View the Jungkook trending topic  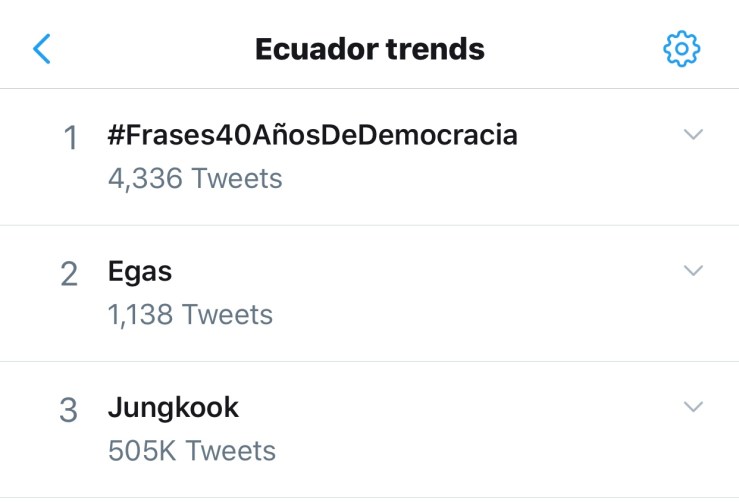(x=173, y=407)
